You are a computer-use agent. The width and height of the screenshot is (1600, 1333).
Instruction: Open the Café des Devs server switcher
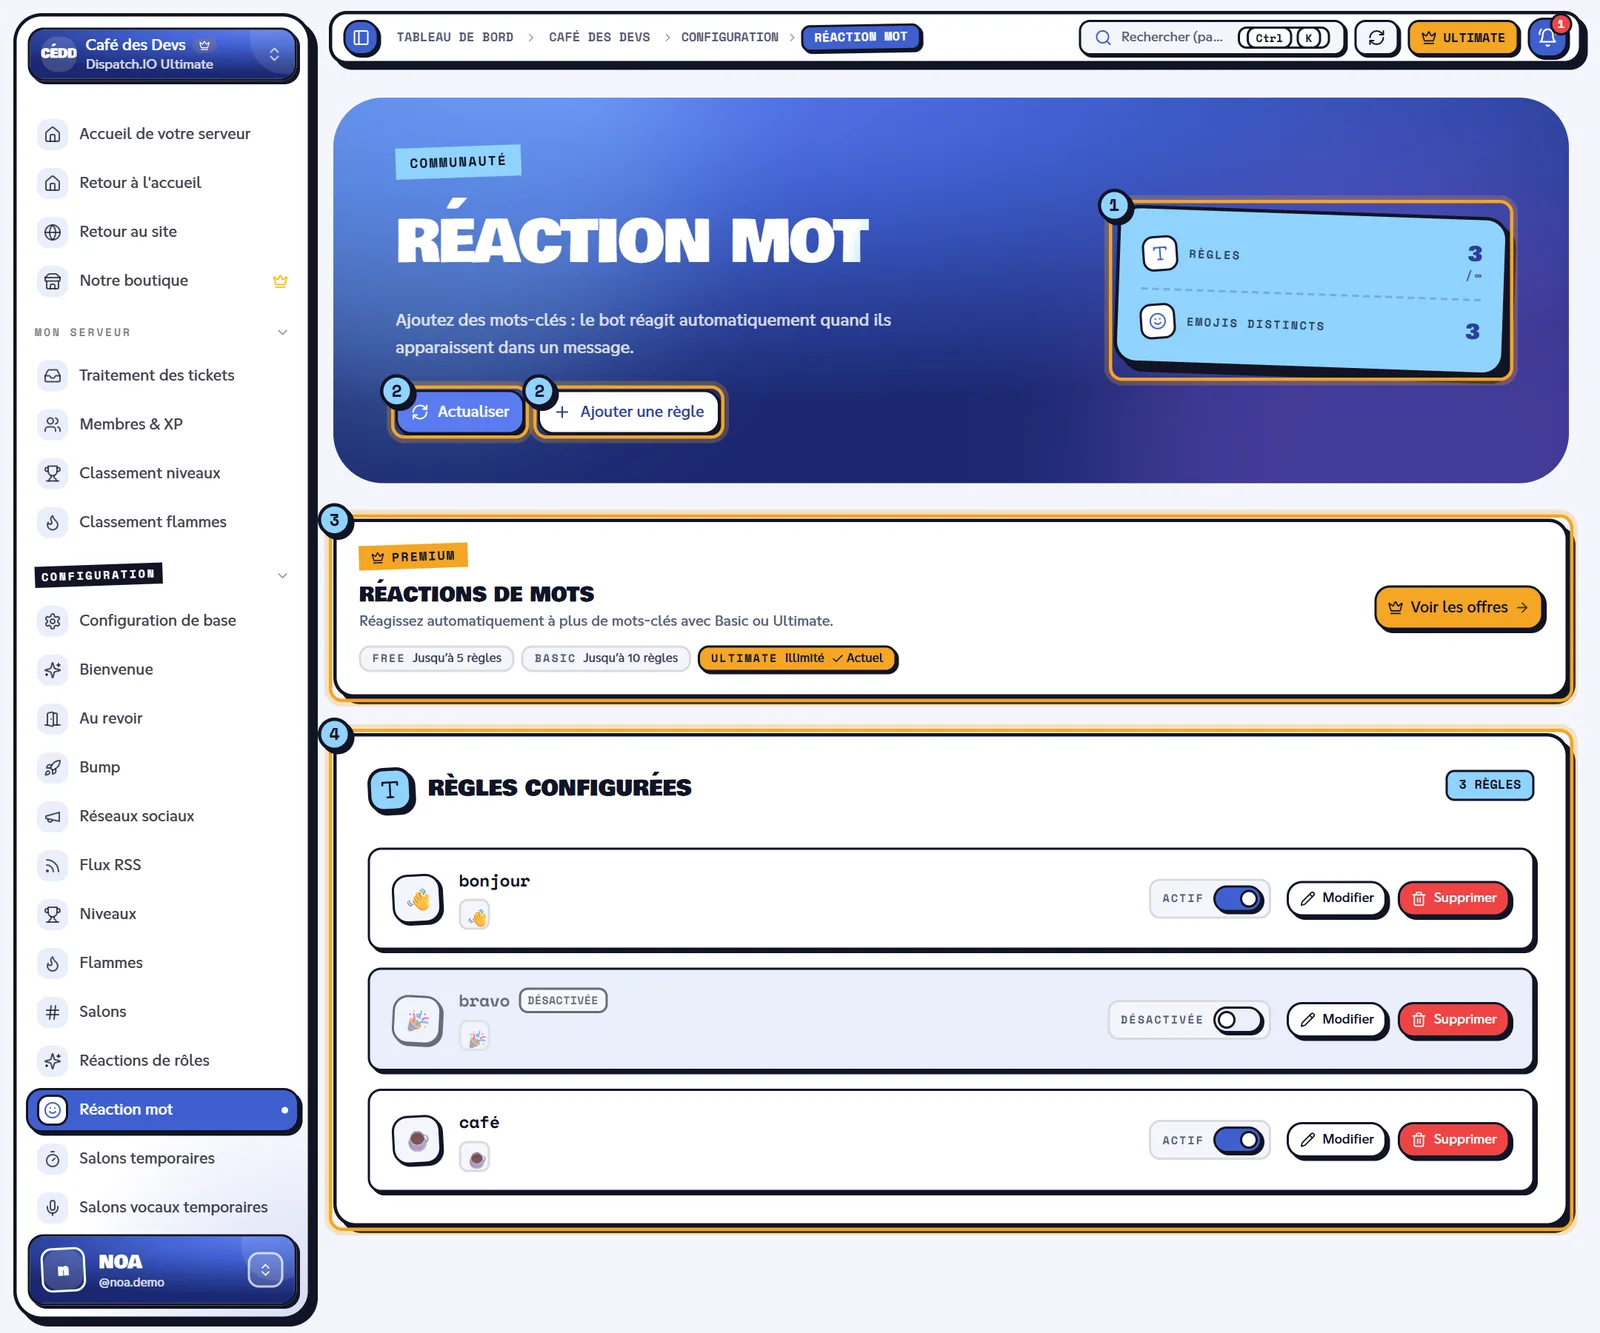163,54
